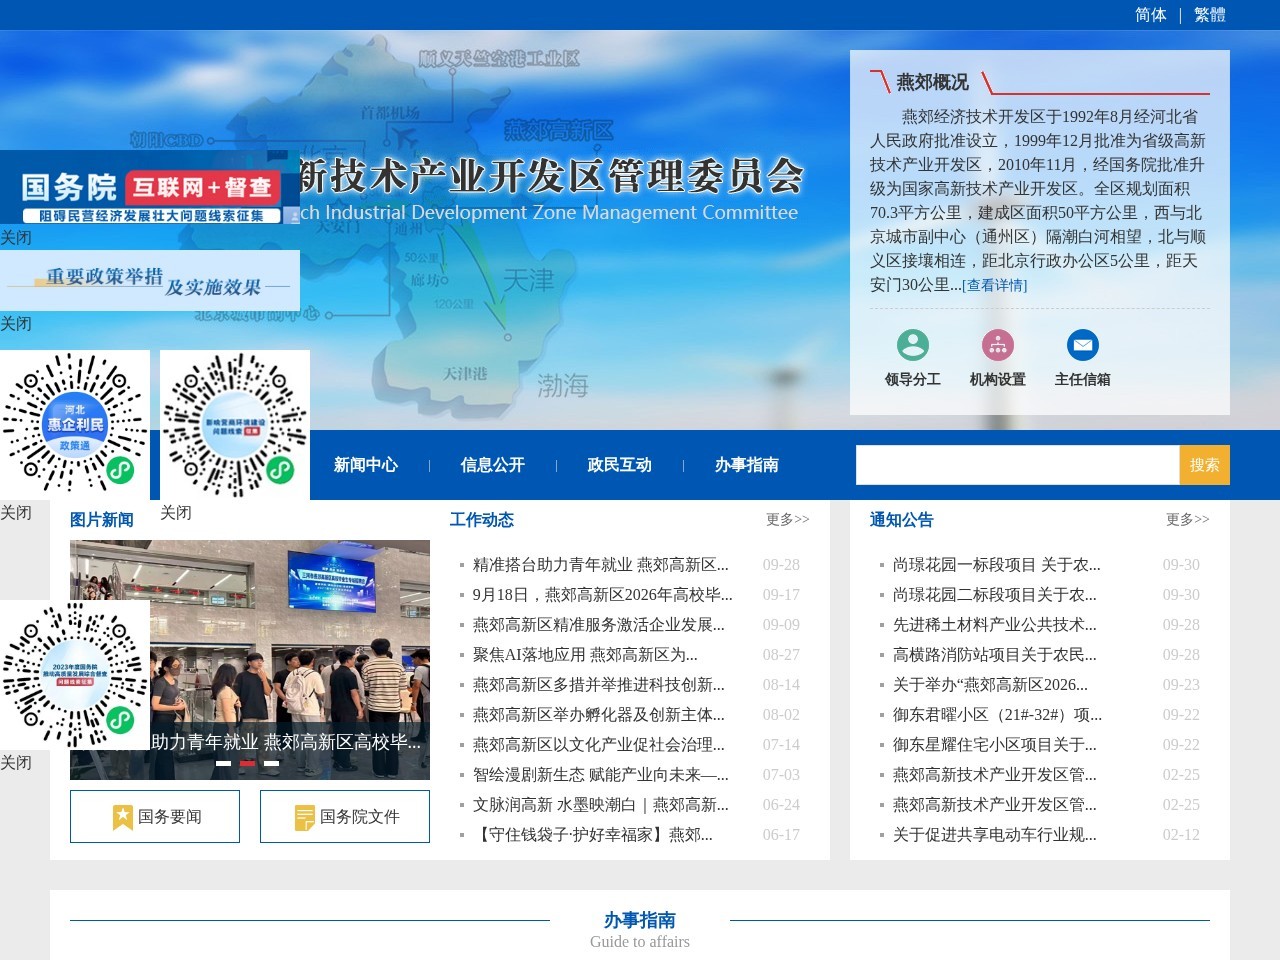This screenshot has width=1280, height=960.
Task: Select the red active carousel dot
Action: pos(248,763)
